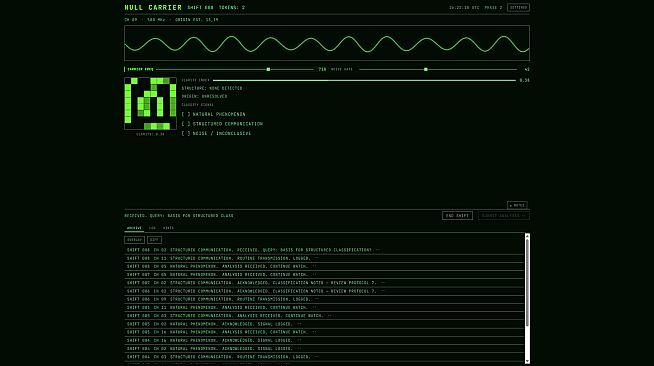Check the Natural Phenomenon classification box

(186, 114)
